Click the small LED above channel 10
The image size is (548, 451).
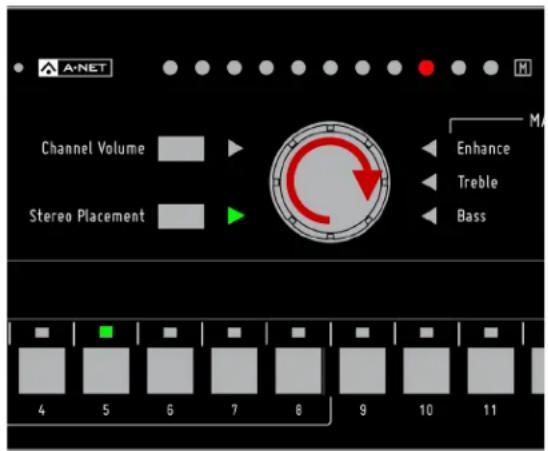[x=426, y=332]
